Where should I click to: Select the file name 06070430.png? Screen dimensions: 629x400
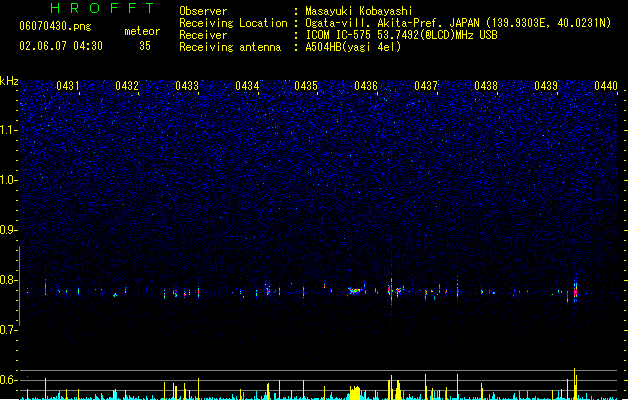point(55,26)
